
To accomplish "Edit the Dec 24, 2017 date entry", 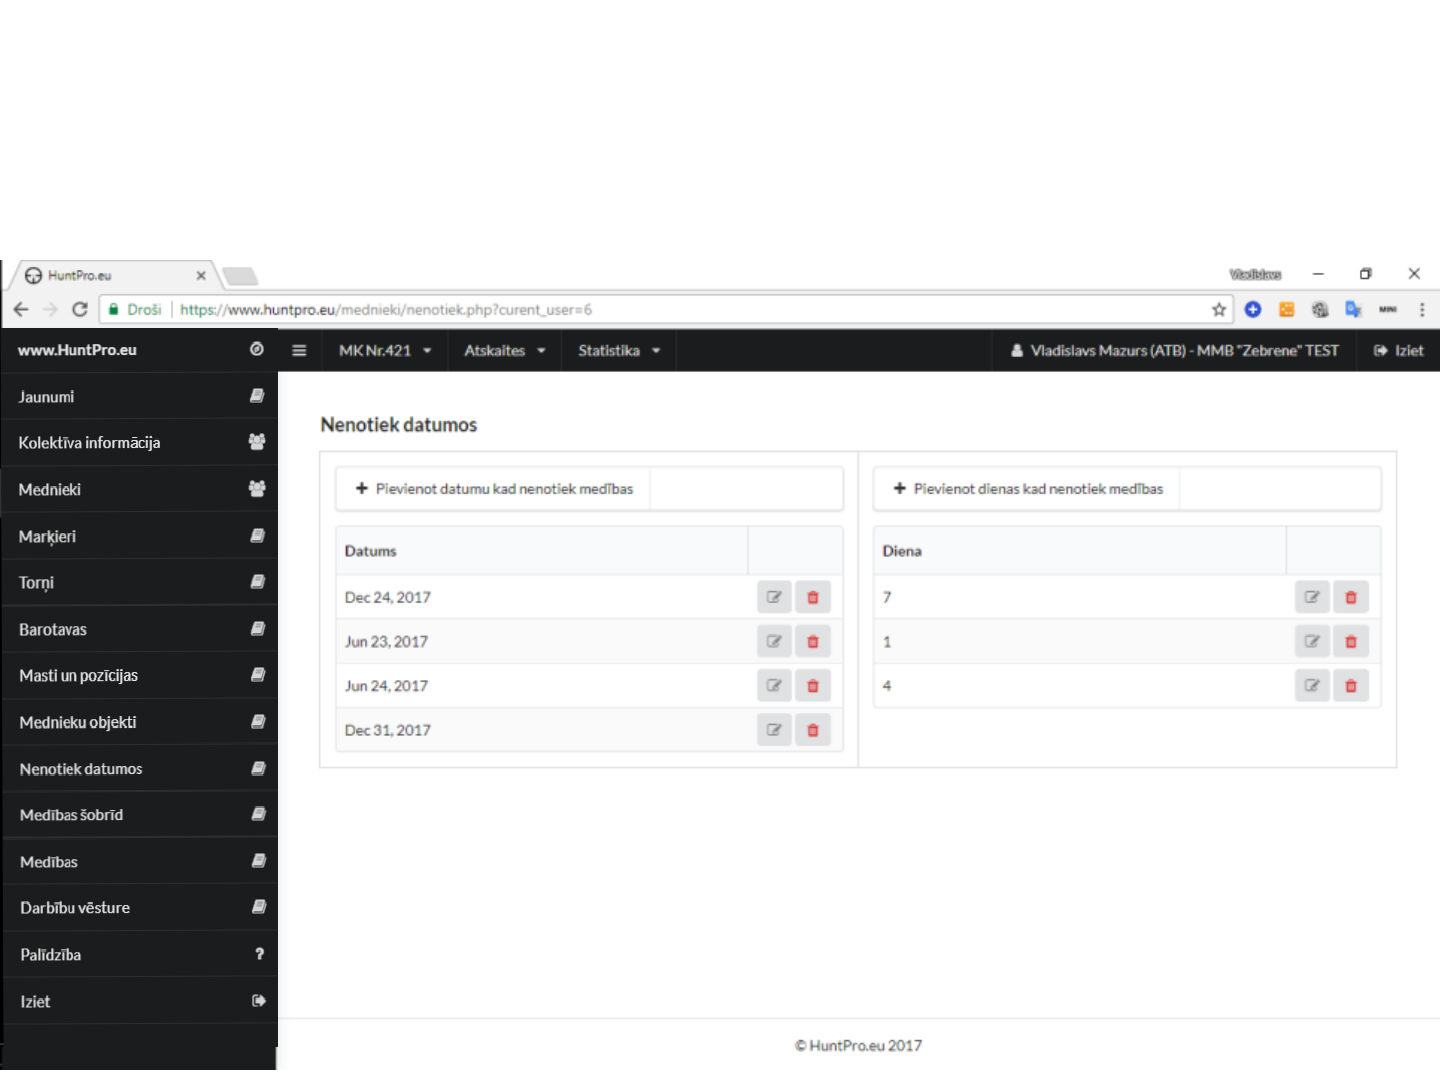I will (774, 597).
